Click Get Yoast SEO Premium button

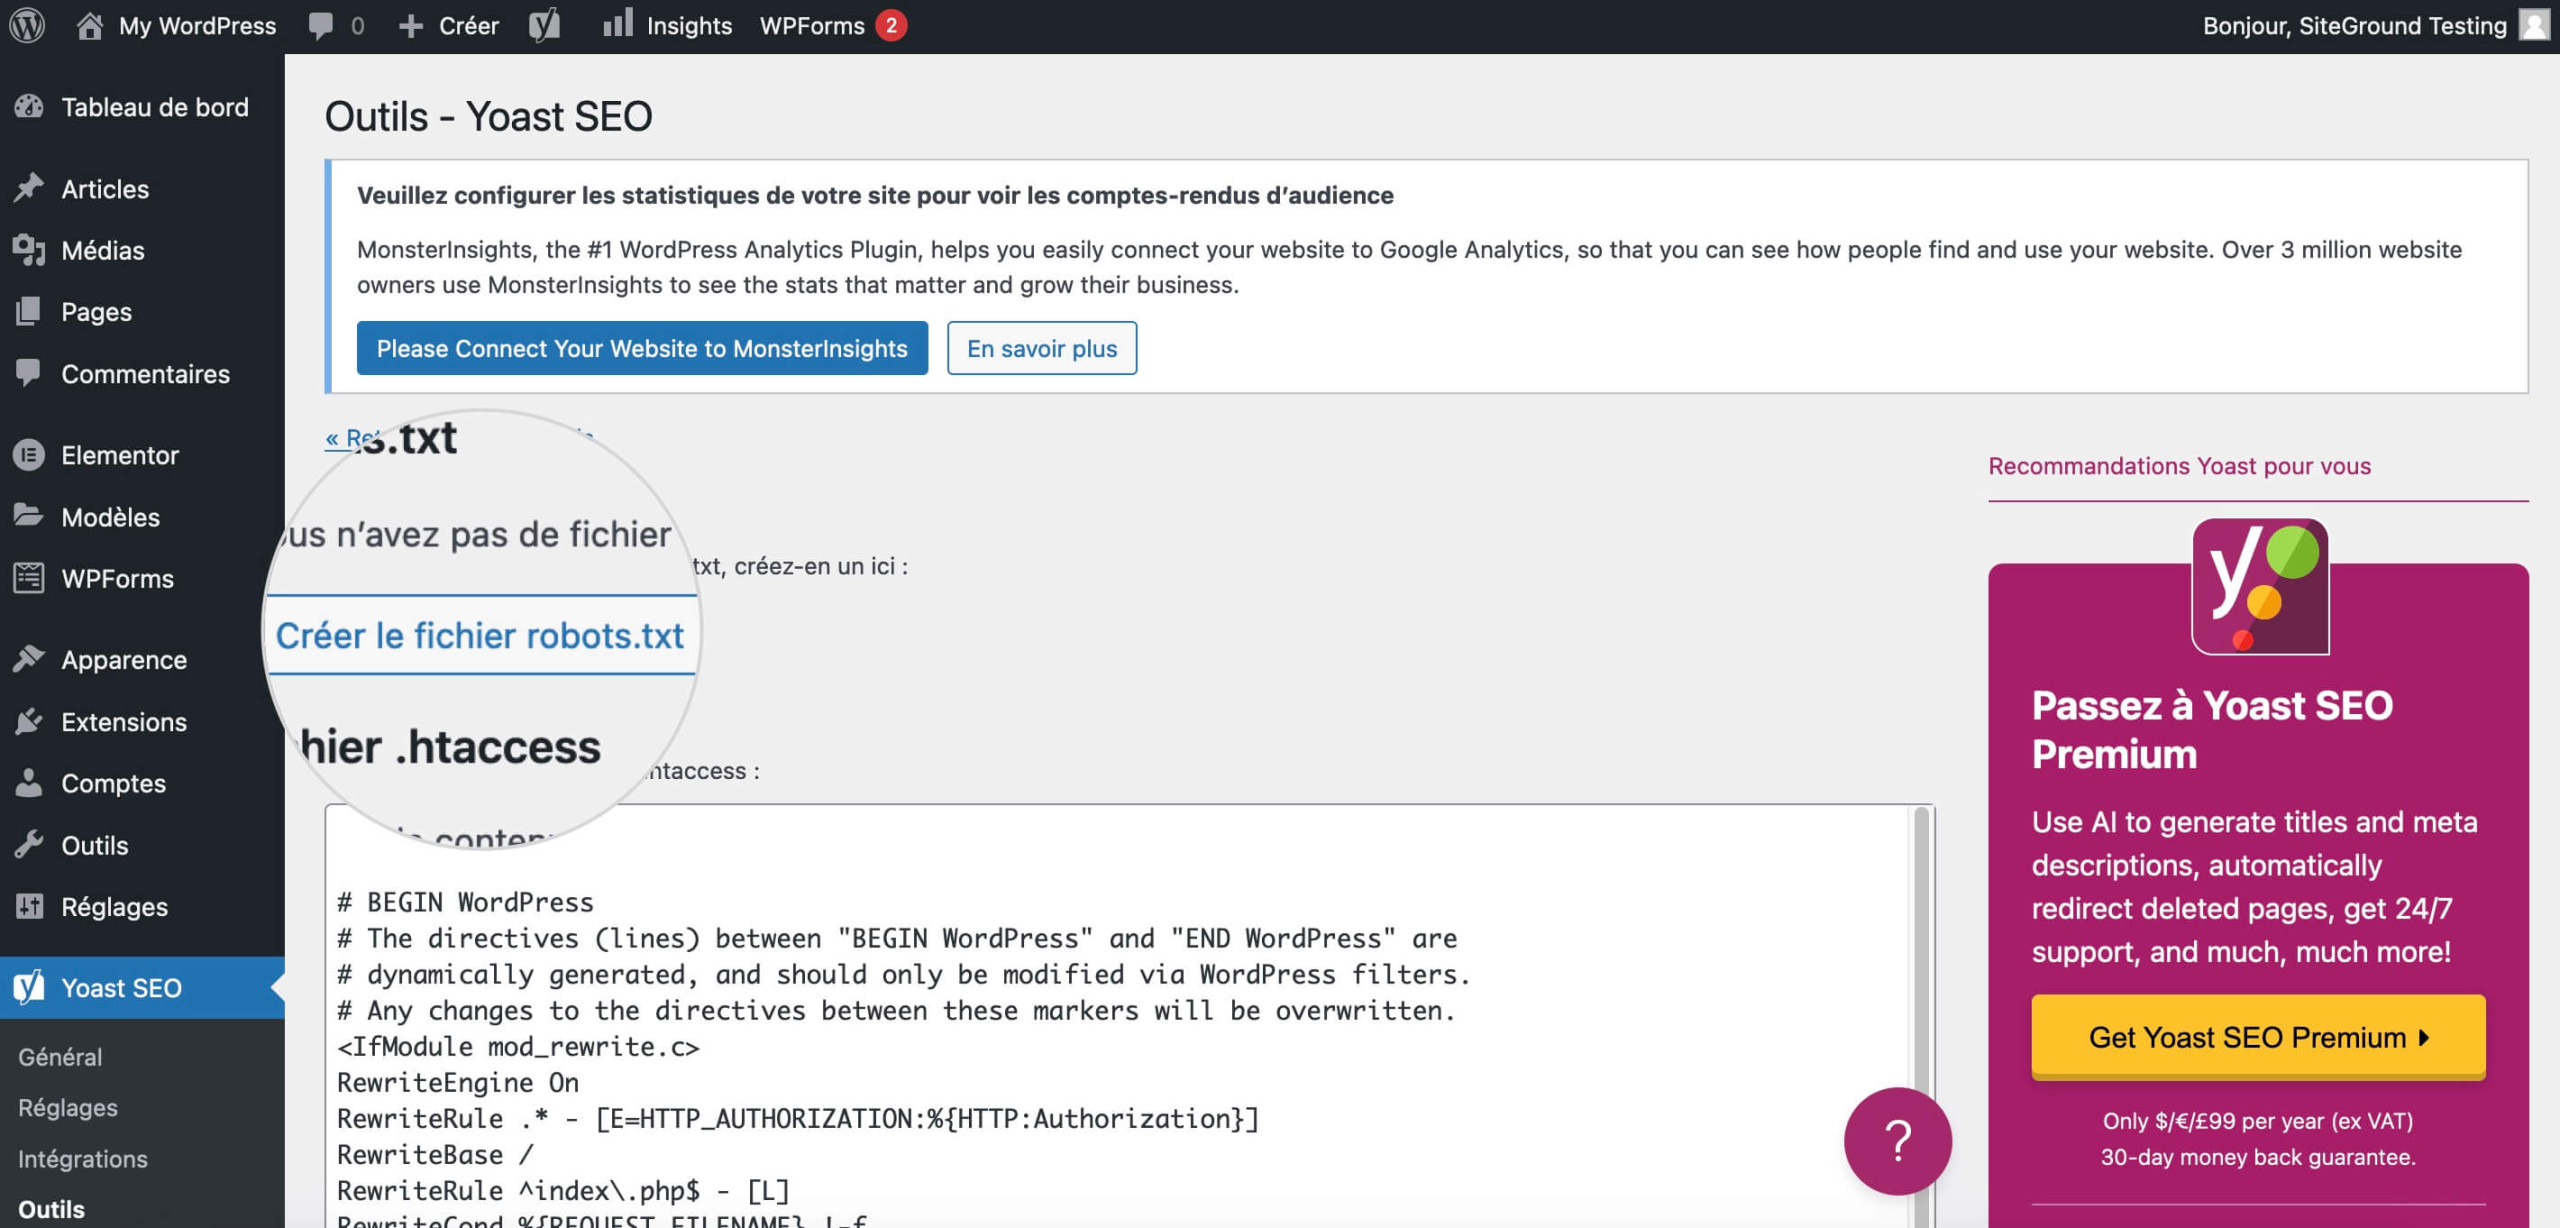pos(2258,1037)
